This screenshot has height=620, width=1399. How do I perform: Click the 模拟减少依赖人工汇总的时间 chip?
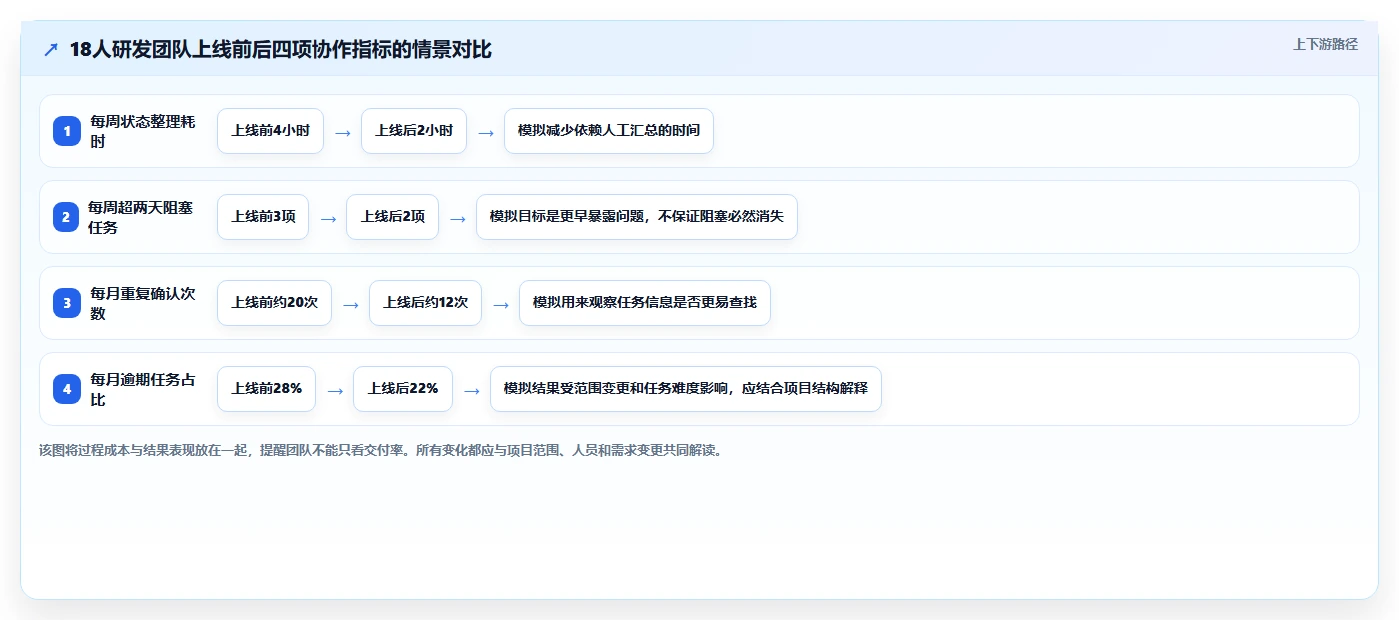pos(609,131)
